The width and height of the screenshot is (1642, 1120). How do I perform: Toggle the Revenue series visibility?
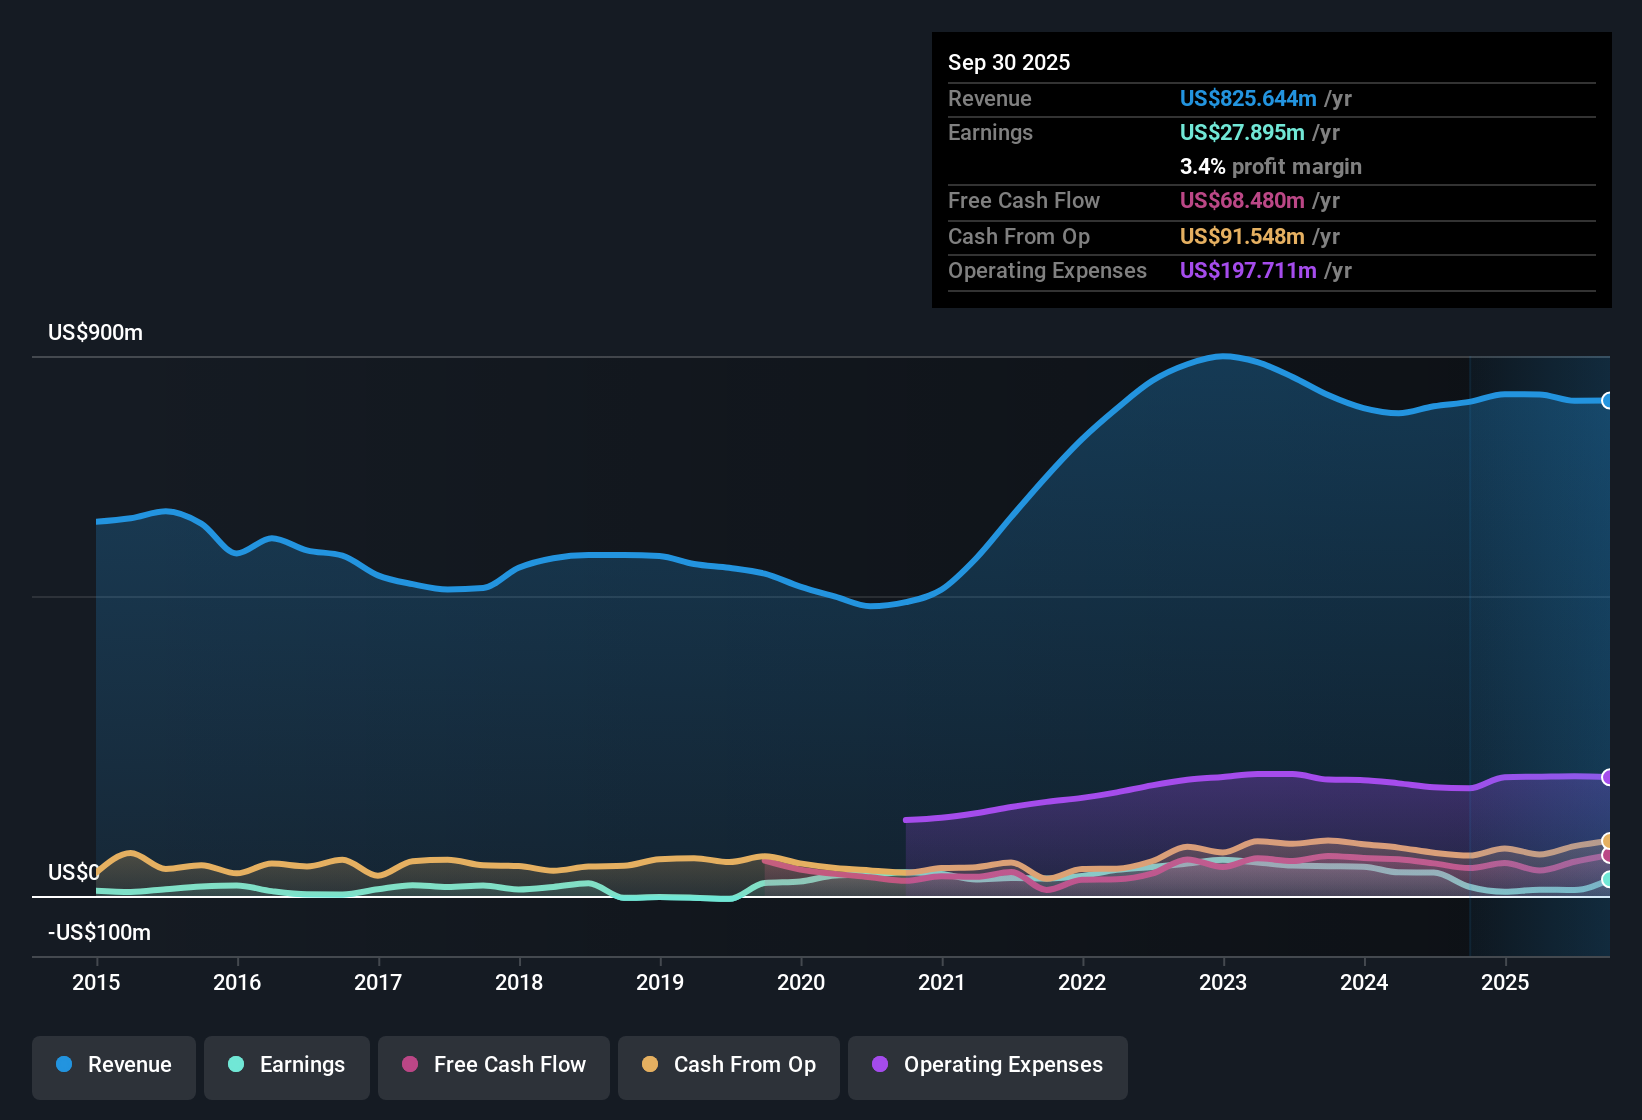coord(113,1065)
